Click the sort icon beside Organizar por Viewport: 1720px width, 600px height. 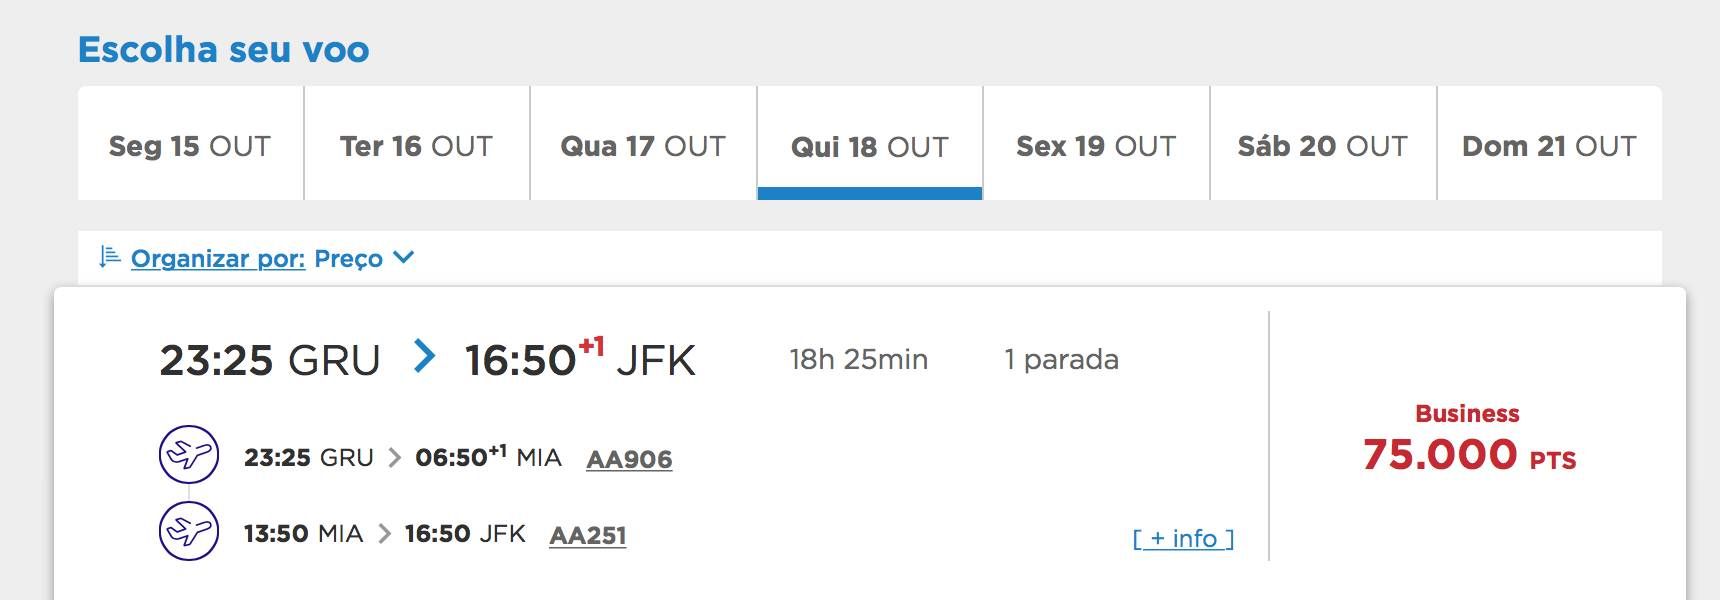coord(109,257)
